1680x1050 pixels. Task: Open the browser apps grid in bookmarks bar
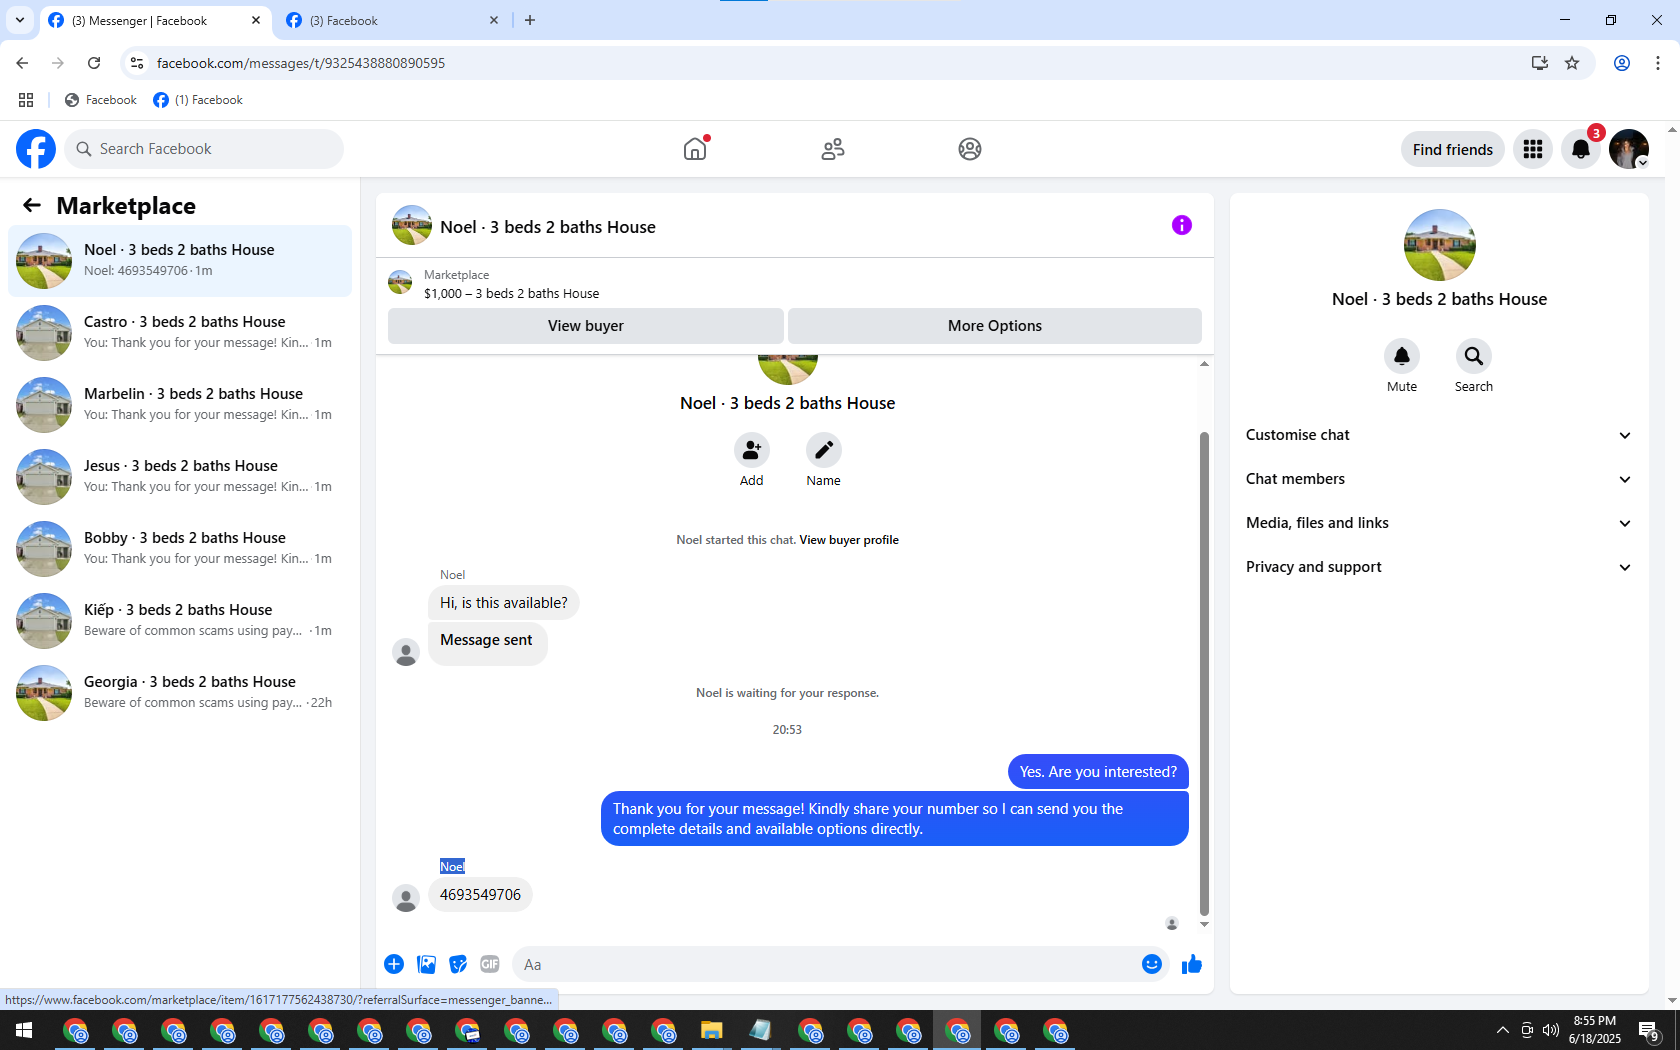pyautogui.click(x=26, y=100)
